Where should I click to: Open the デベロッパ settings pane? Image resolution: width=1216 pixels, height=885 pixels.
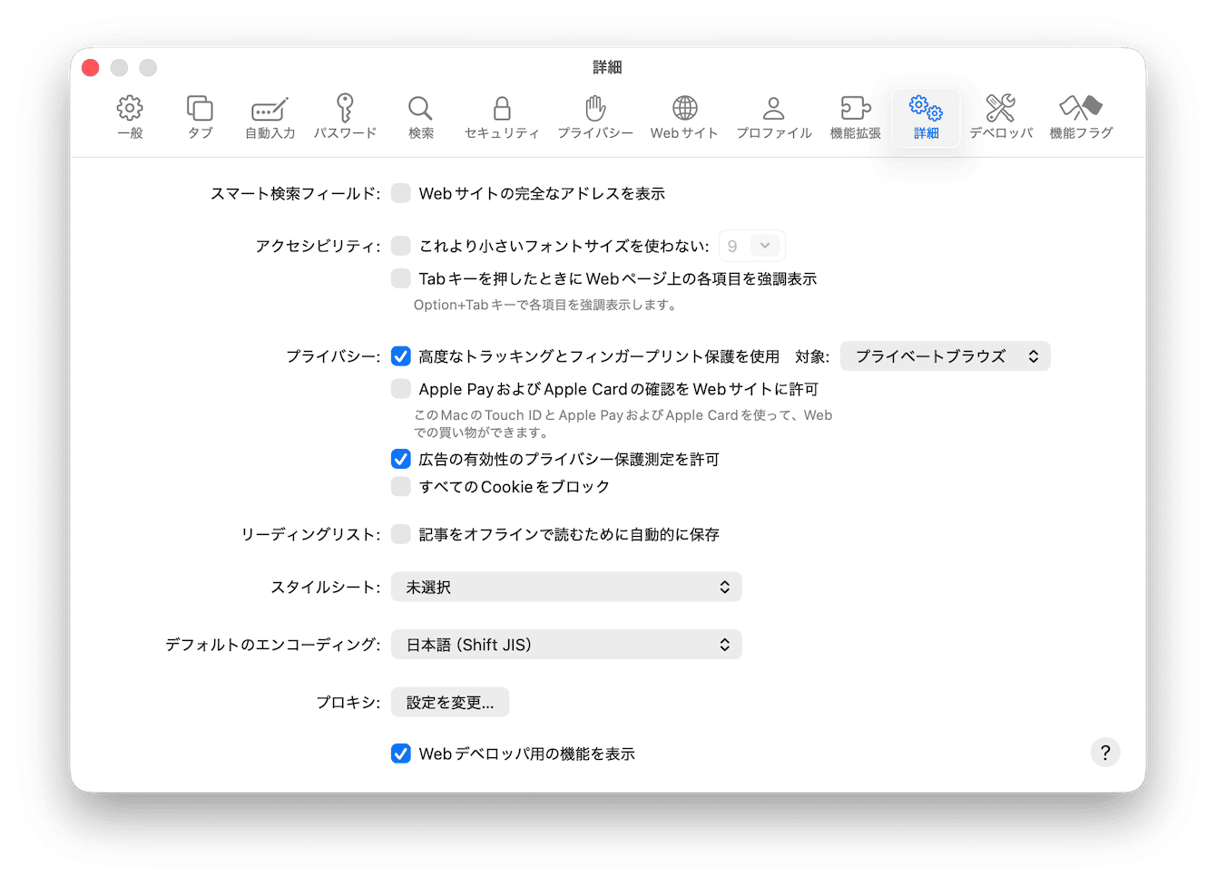point(1001,113)
